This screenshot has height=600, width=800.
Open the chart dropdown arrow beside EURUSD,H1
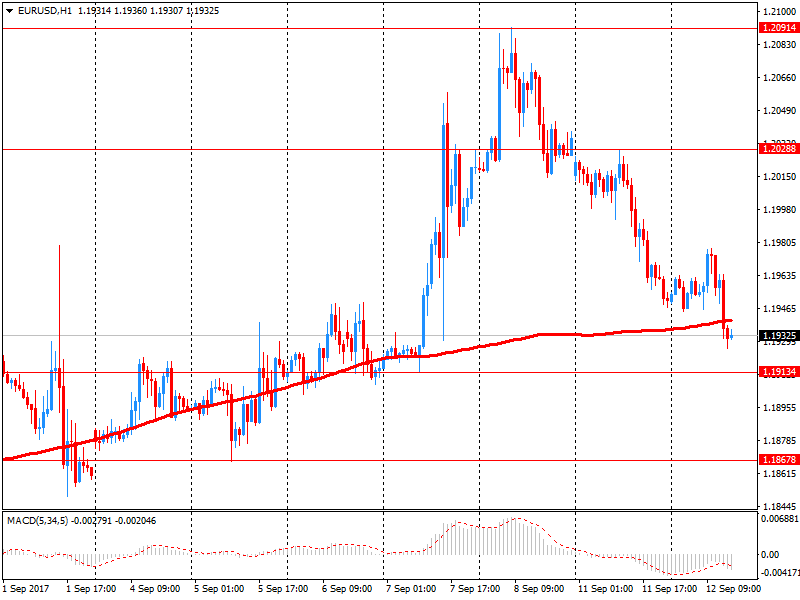click(9, 11)
